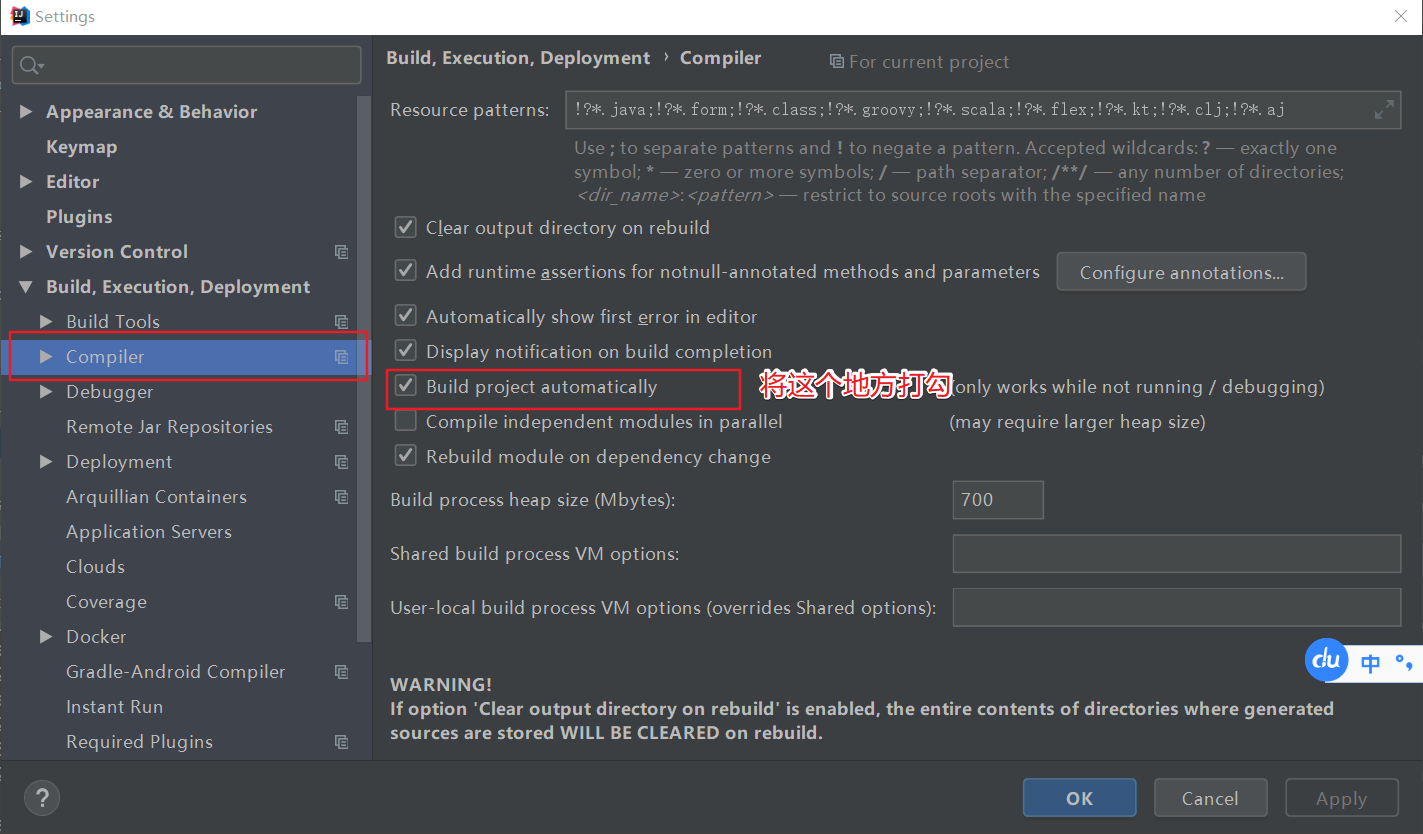The height and width of the screenshot is (834, 1423).
Task: Open Clouds settings page
Action: coord(96,567)
